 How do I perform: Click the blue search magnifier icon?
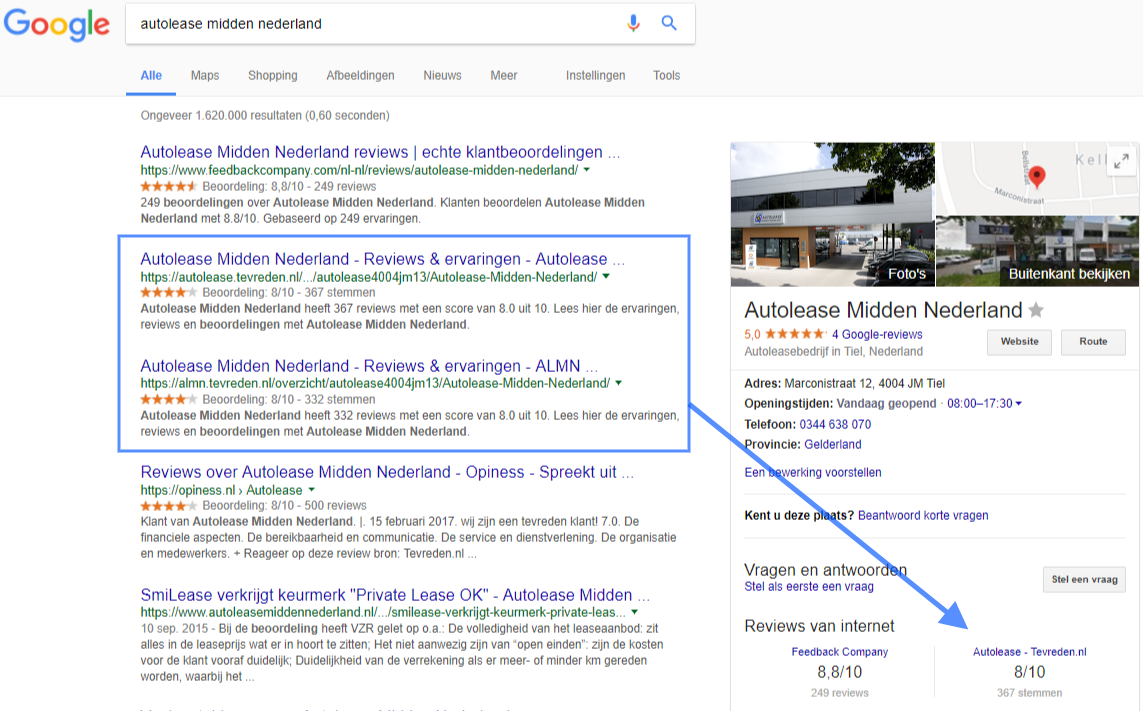668,23
